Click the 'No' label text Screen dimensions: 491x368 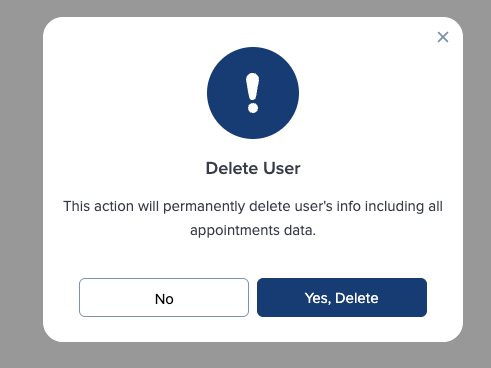164,299
